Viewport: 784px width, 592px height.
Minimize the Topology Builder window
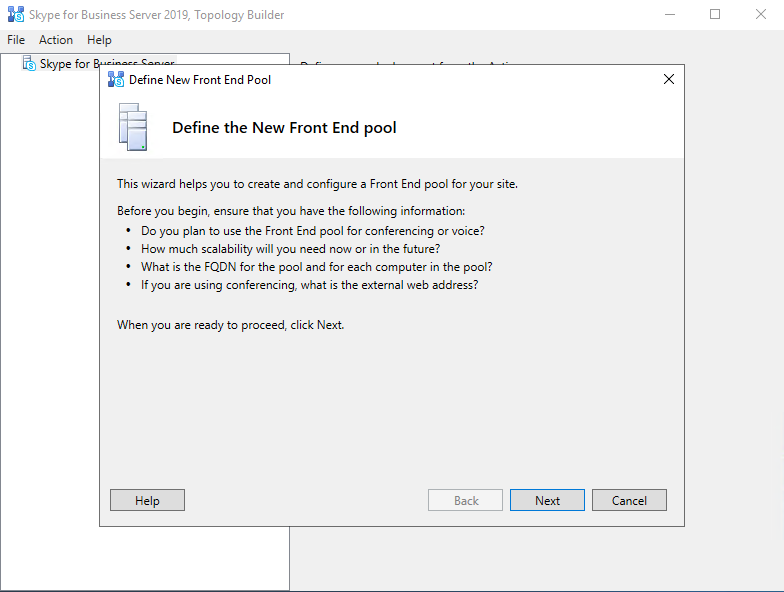pyautogui.click(x=669, y=15)
